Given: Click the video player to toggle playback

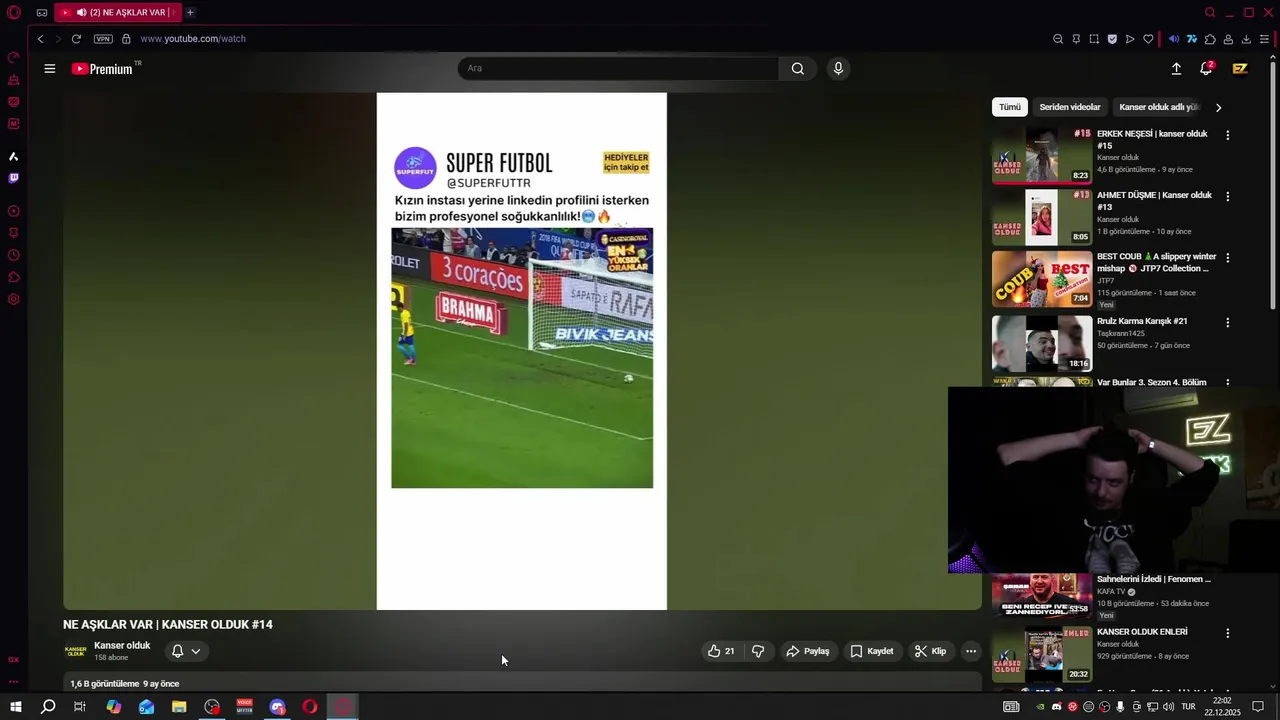Looking at the screenshot, I should (x=522, y=351).
